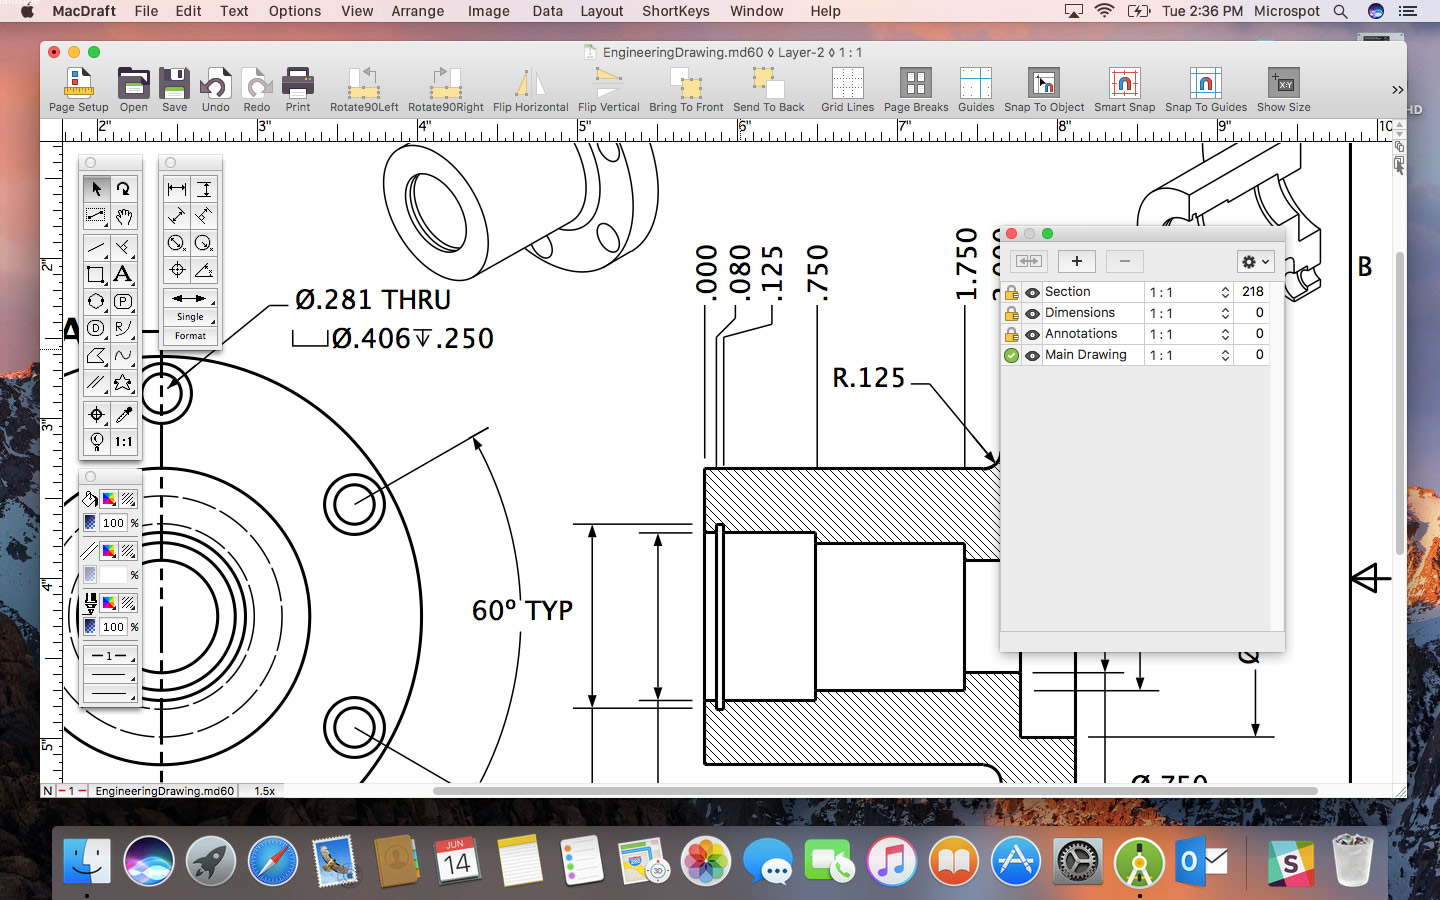Click the Flip Horizontal toolbar icon
This screenshot has height=900, width=1440.
(530, 90)
